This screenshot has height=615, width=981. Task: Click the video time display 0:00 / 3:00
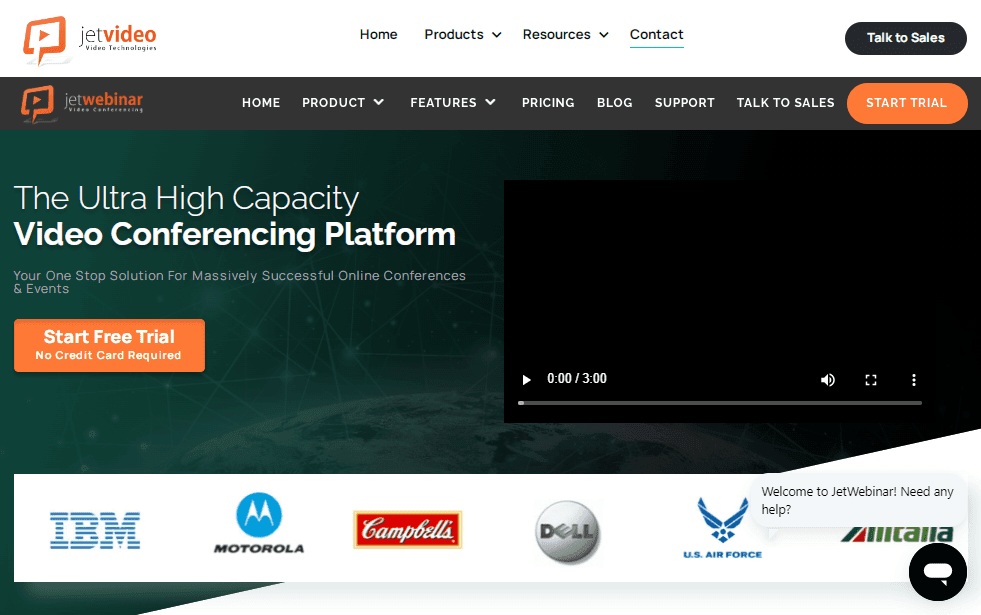577,379
